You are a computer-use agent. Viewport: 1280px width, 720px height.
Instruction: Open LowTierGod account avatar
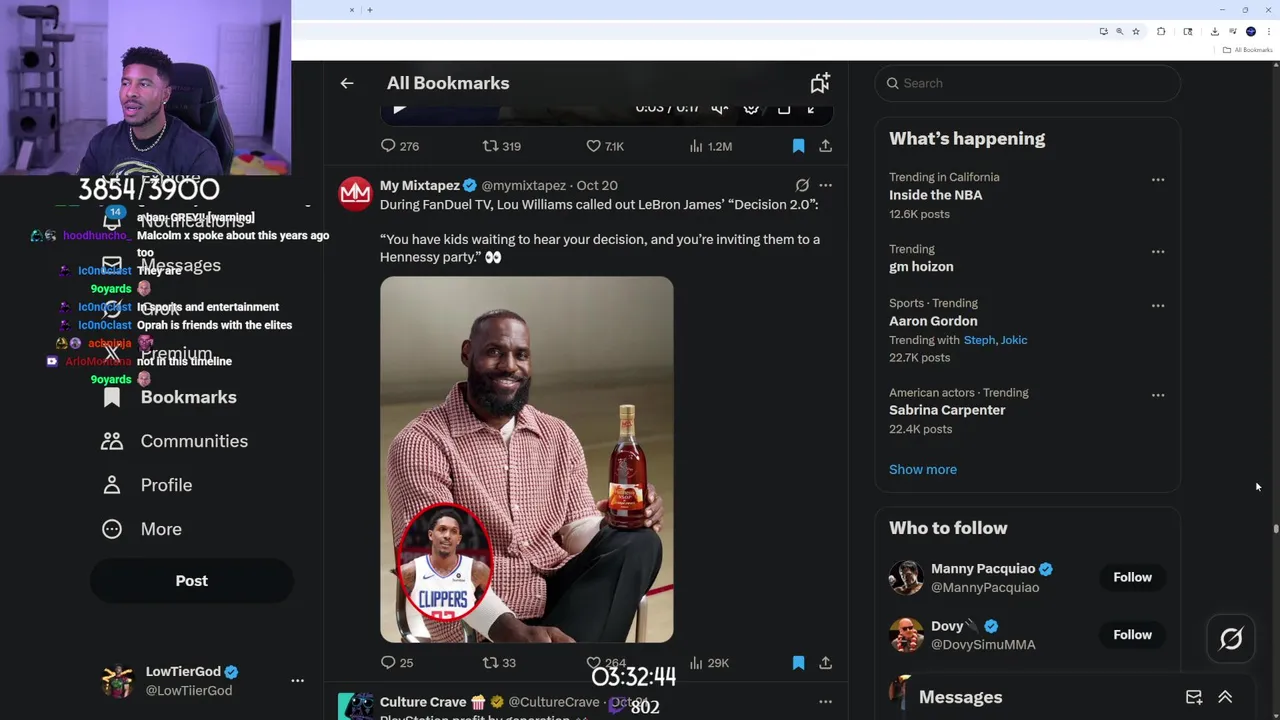pyautogui.click(x=118, y=681)
